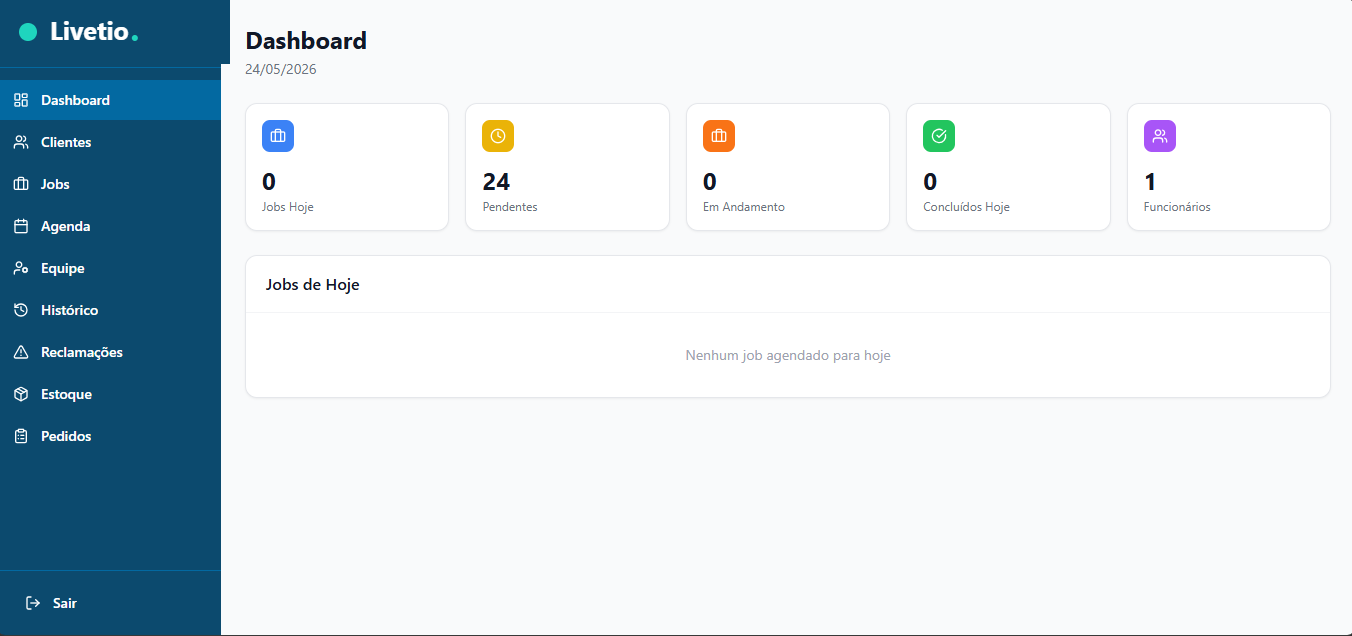Screen dimensions: 1352x636
Task: Navigate to Agenda
Action: coord(110,226)
